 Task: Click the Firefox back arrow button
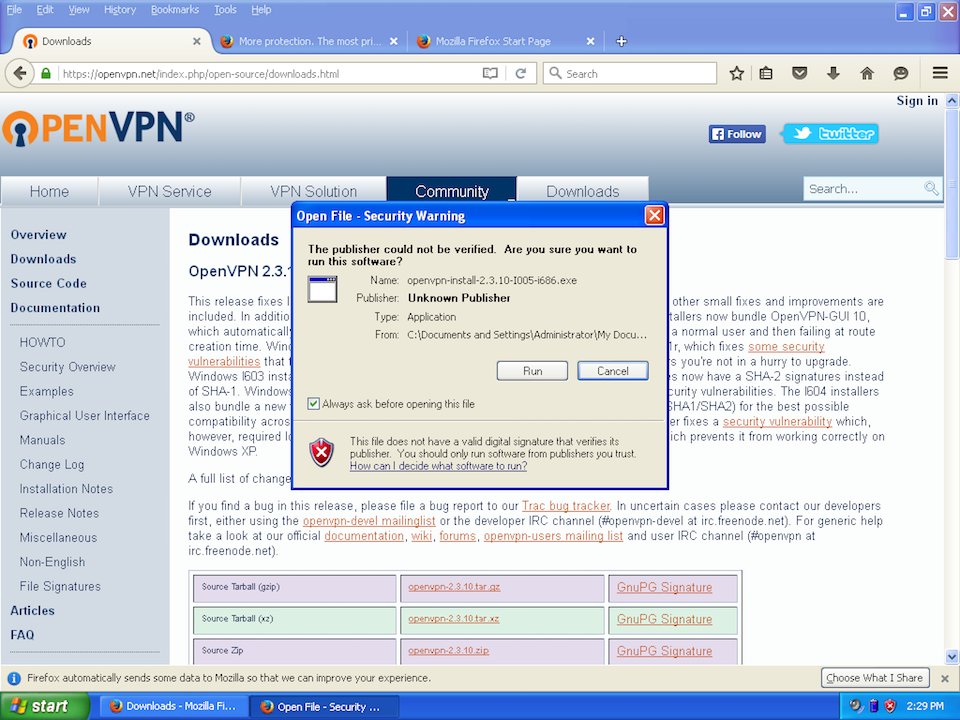[20, 73]
